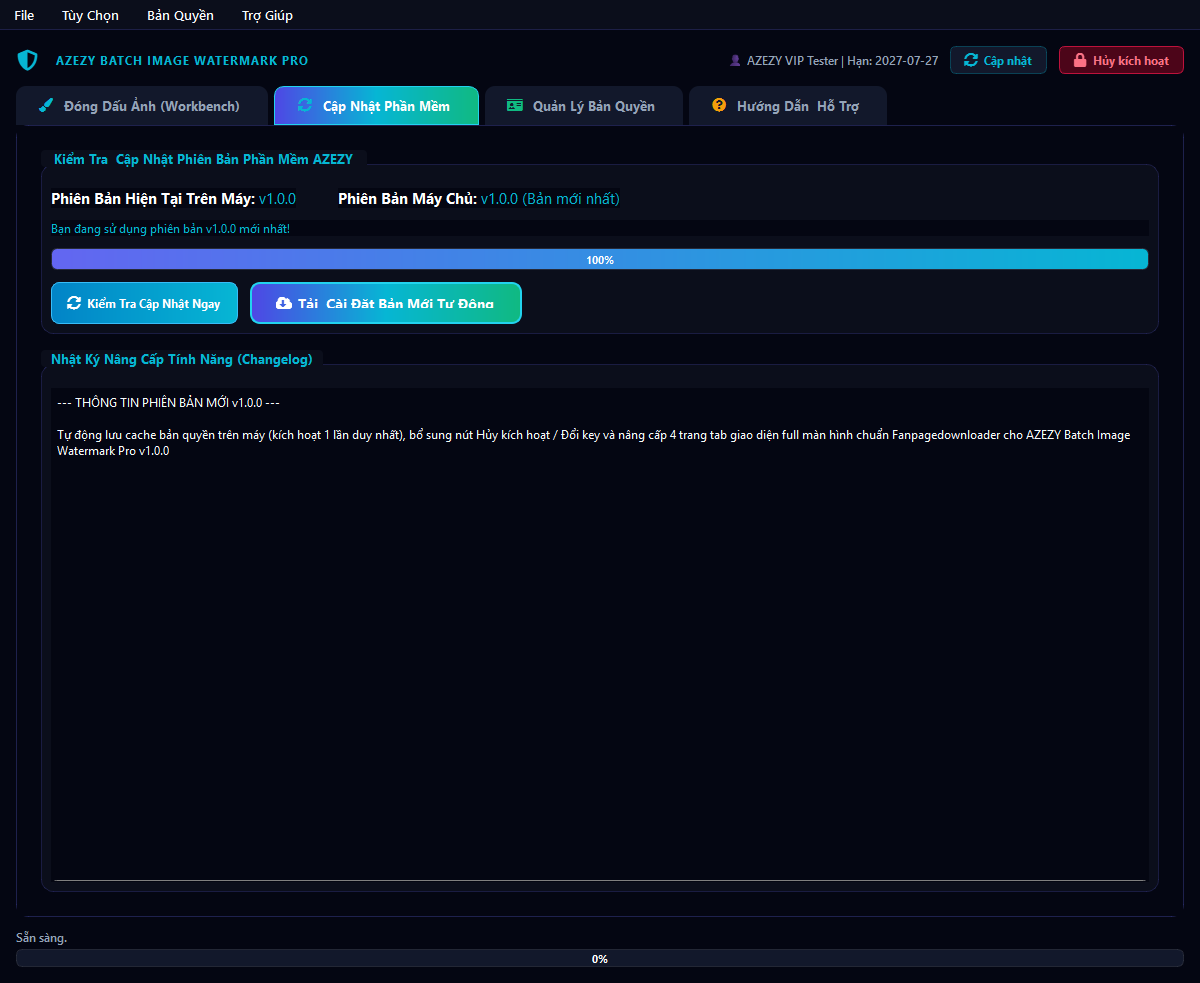Viewport: 1200px width, 983px height.
Task: Click the Phiên Bản Máy Chủ label
Action: 407,199
